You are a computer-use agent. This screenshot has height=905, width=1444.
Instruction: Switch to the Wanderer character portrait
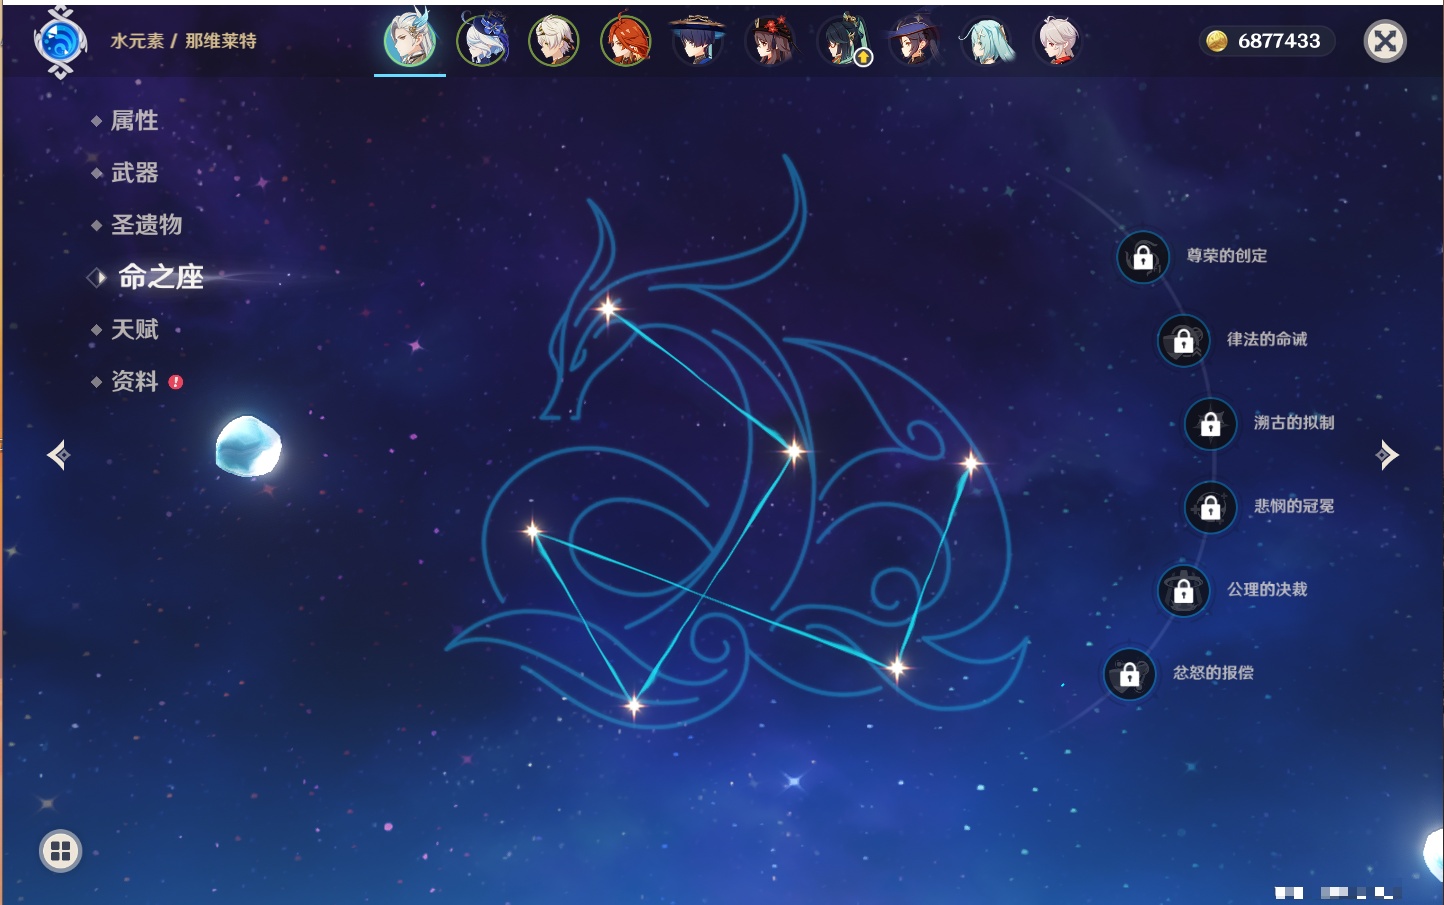click(697, 41)
